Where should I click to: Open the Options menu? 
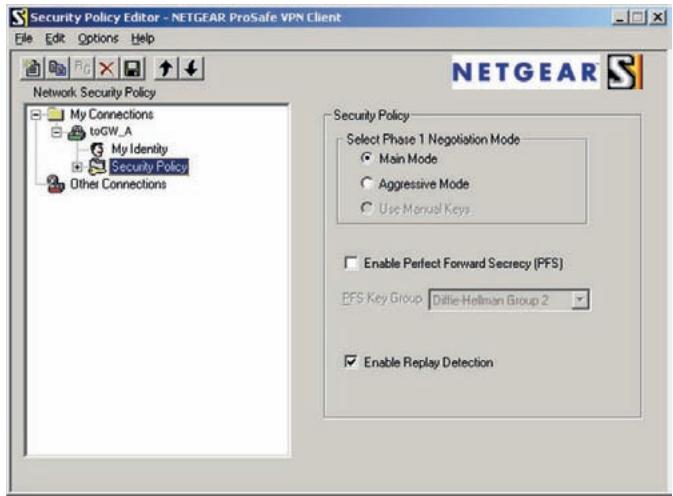click(98, 39)
